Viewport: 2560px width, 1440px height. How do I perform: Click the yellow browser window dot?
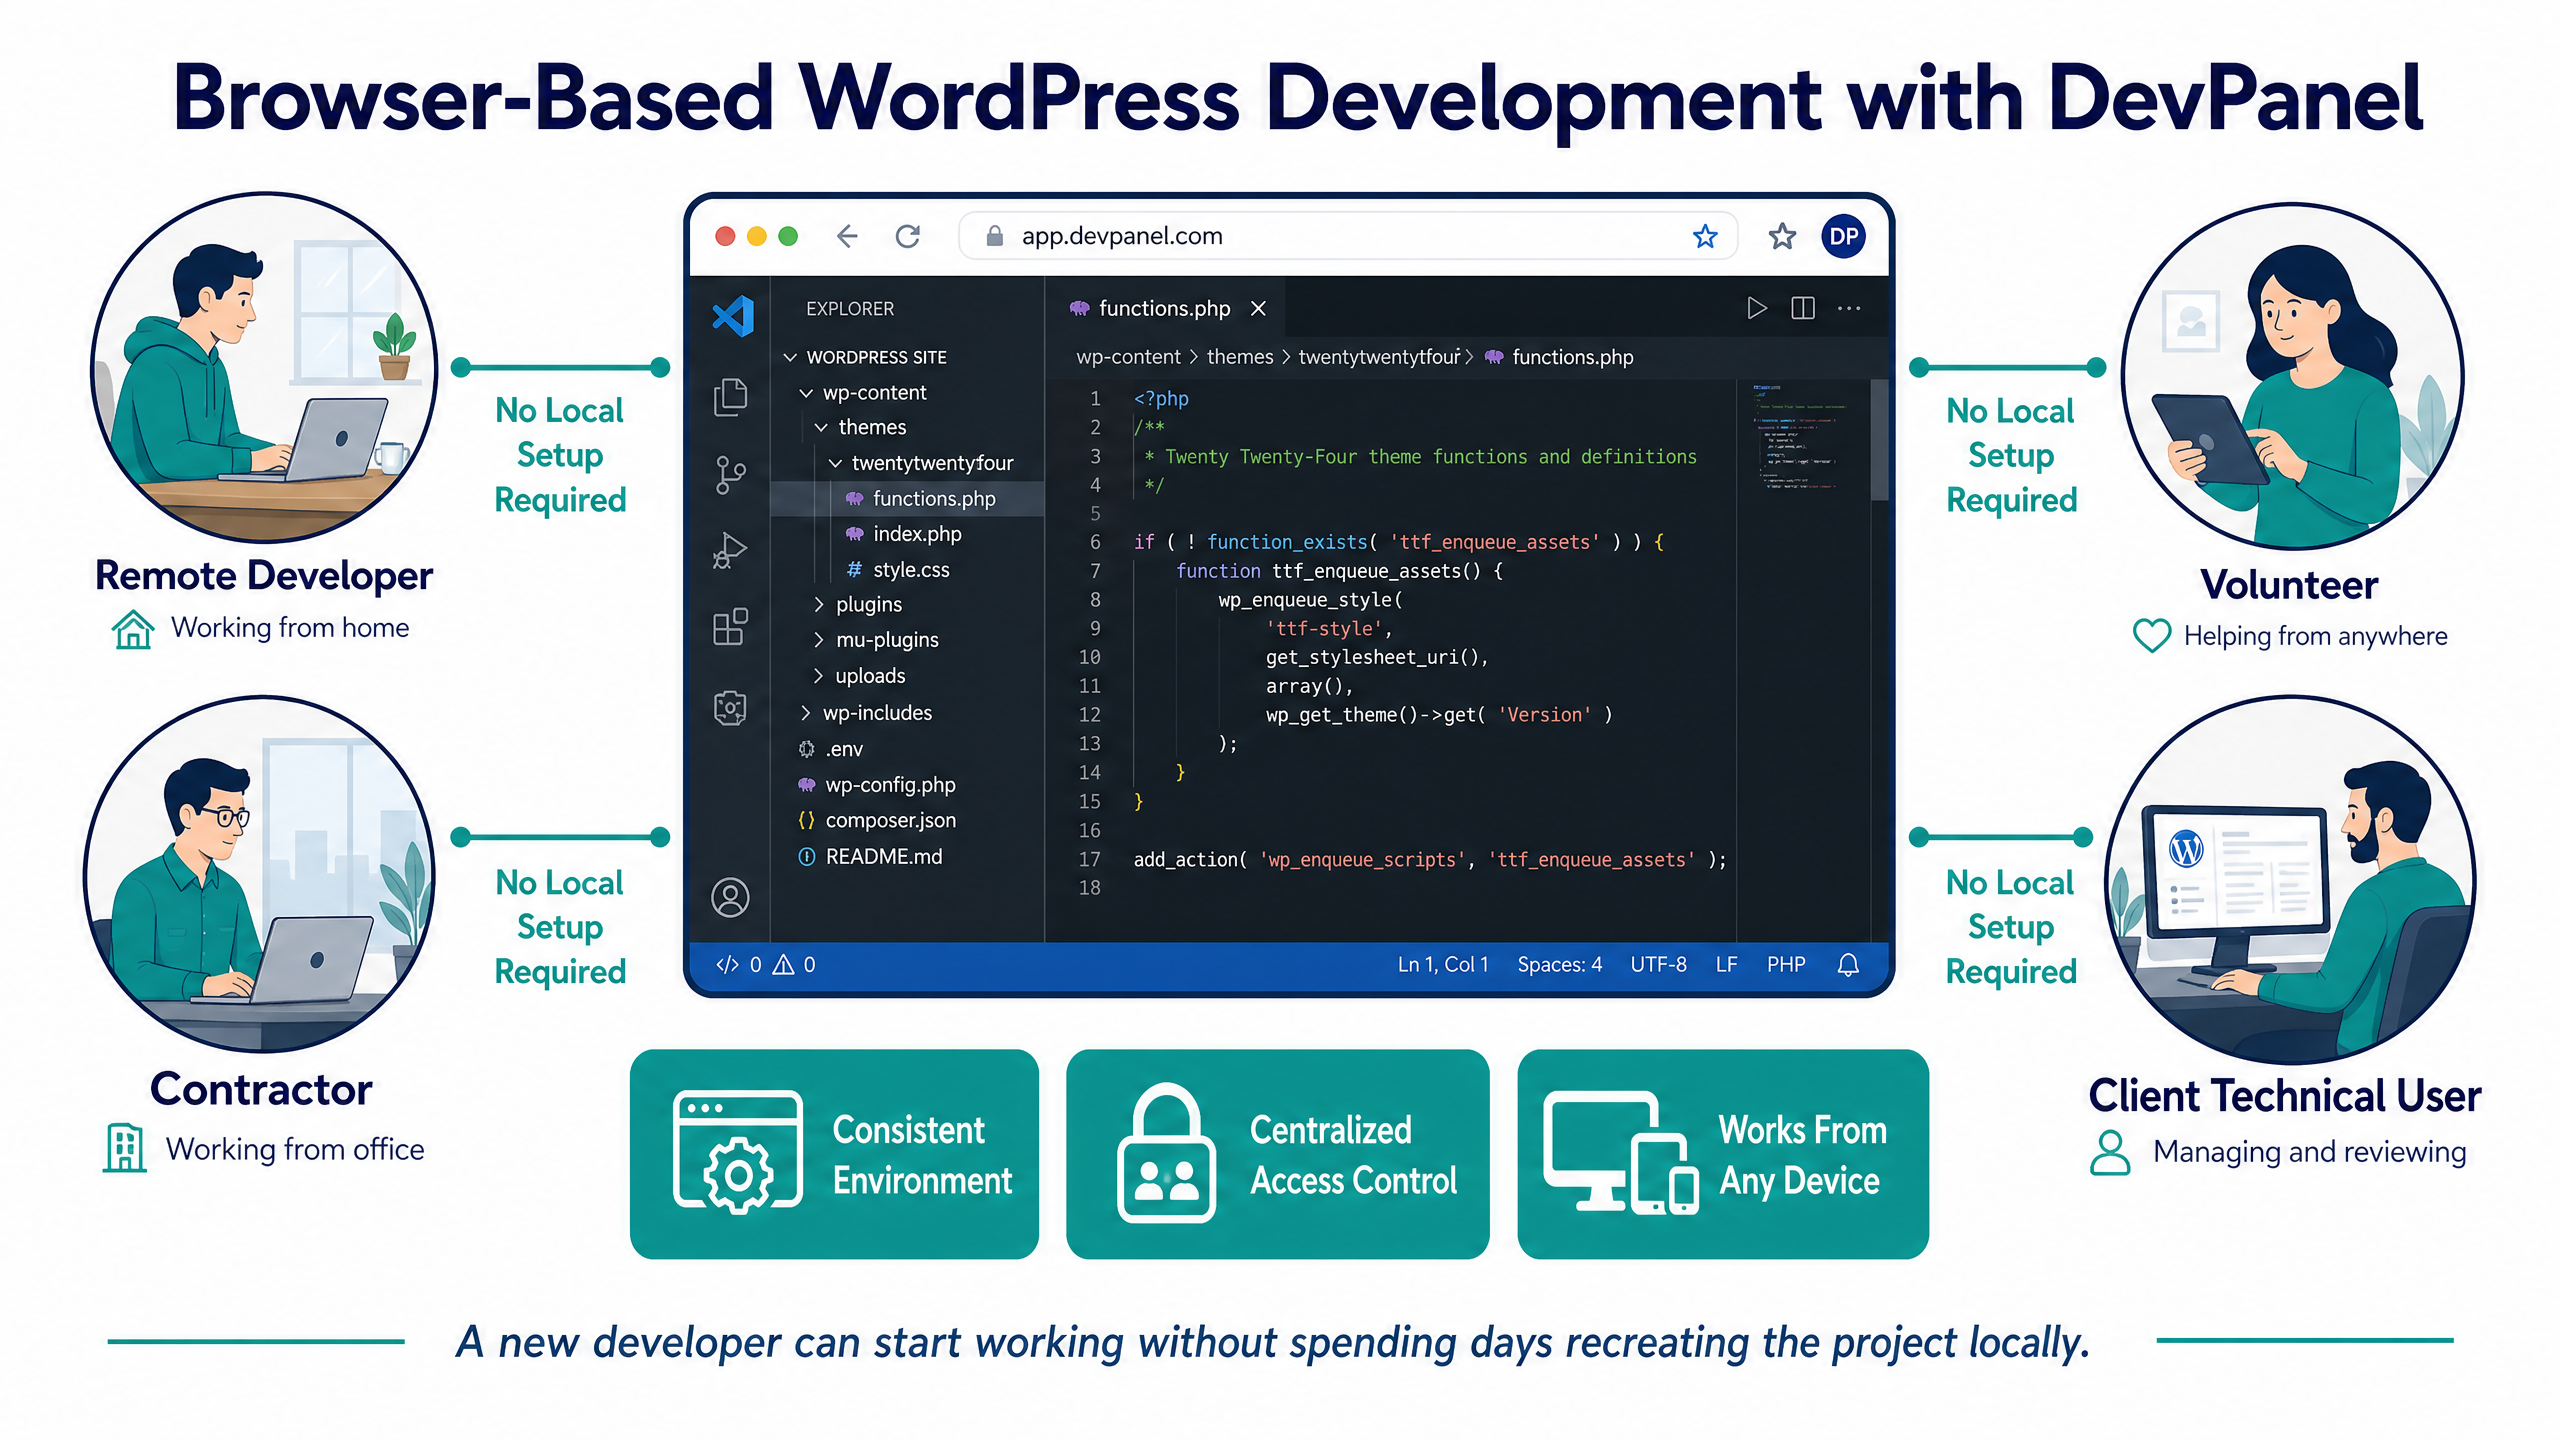click(757, 236)
